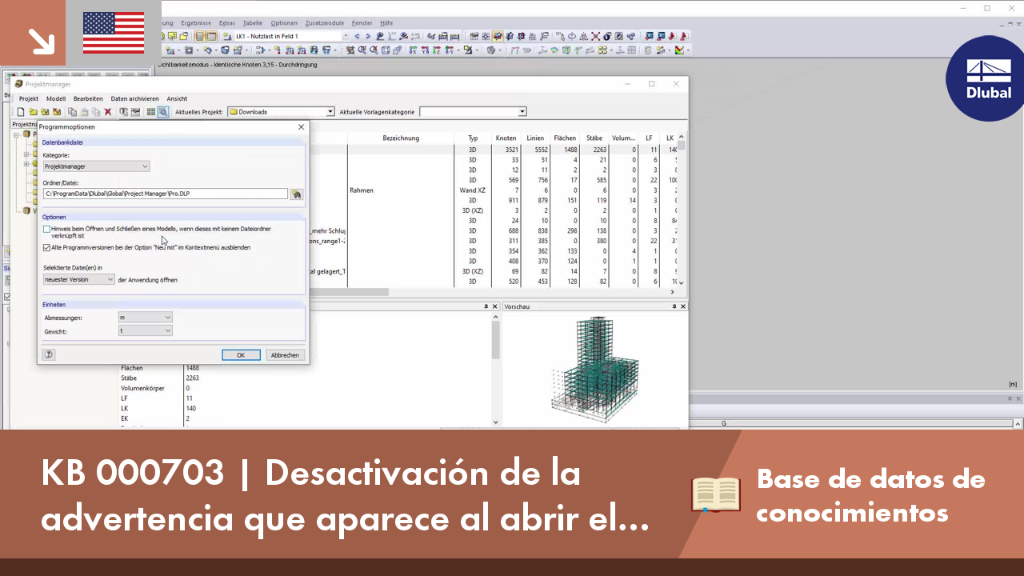The height and width of the screenshot is (576, 1024).
Task: Click the Abbrechen button
Action: pyautogui.click(x=285, y=355)
